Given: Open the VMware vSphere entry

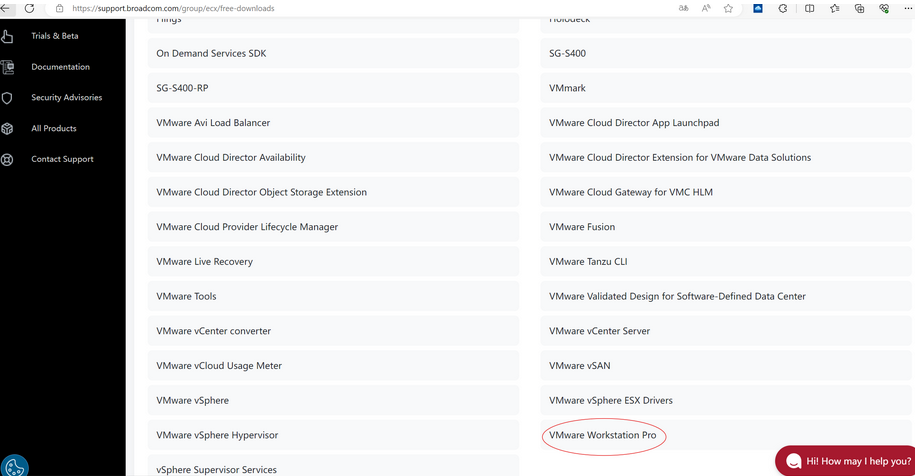Looking at the screenshot, I should pyautogui.click(x=333, y=400).
